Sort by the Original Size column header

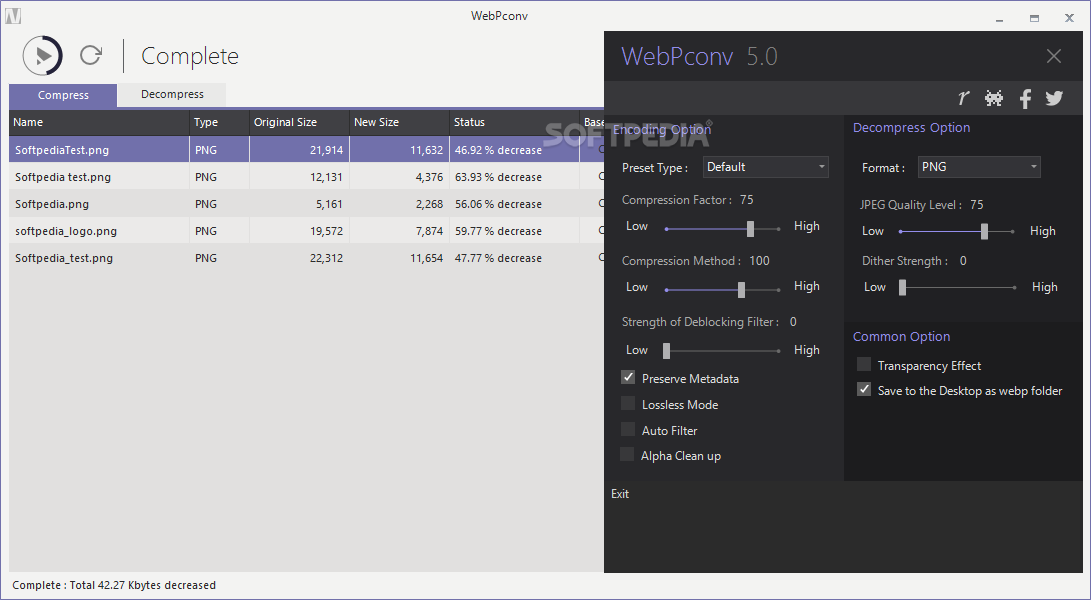click(299, 123)
